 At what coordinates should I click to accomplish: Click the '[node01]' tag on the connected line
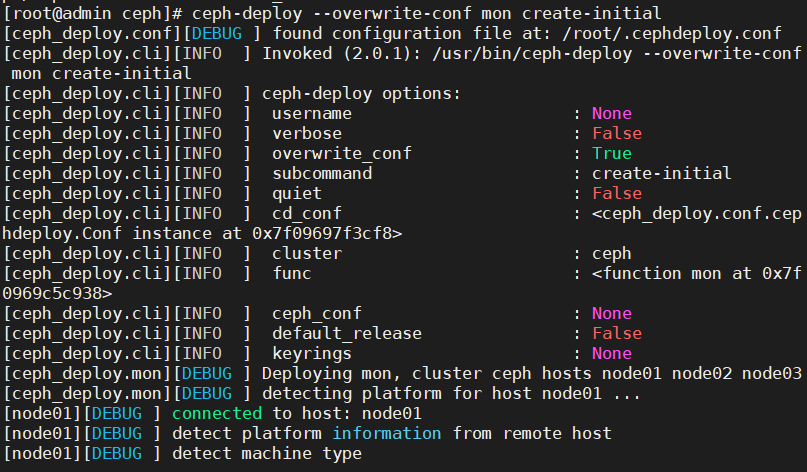coord(42,414)
